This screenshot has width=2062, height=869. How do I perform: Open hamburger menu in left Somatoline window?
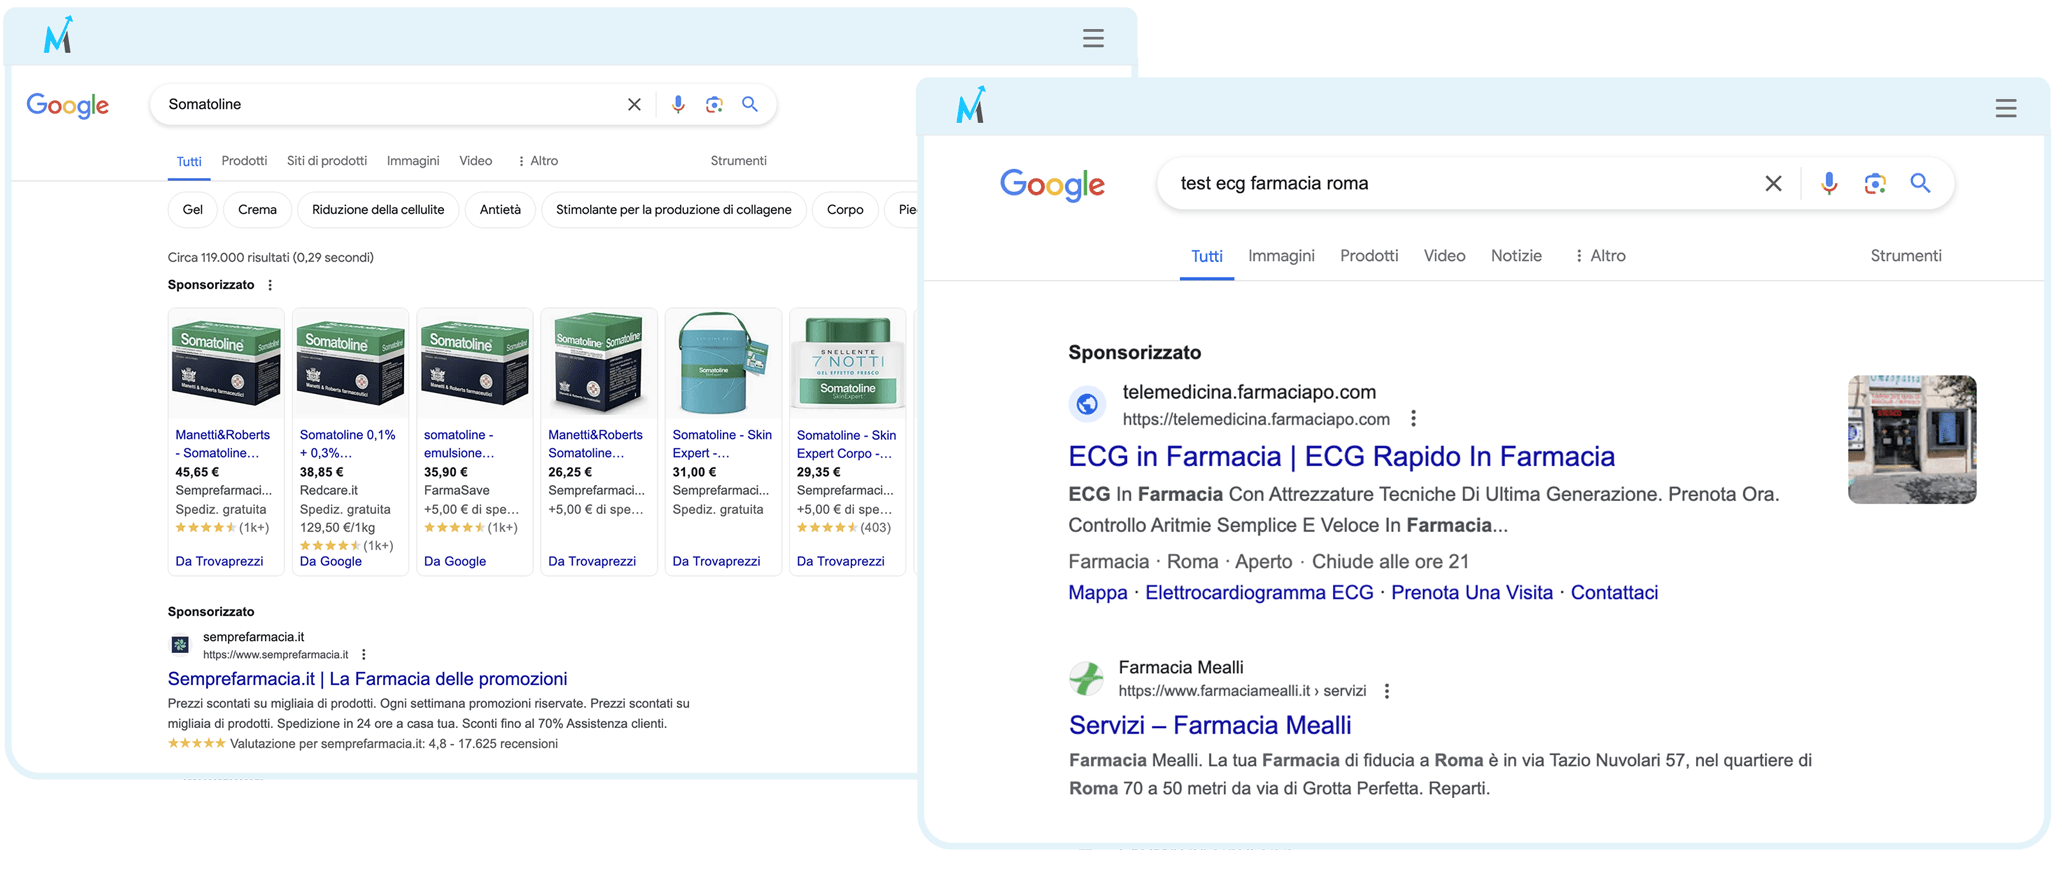(x=1093, y=38)
